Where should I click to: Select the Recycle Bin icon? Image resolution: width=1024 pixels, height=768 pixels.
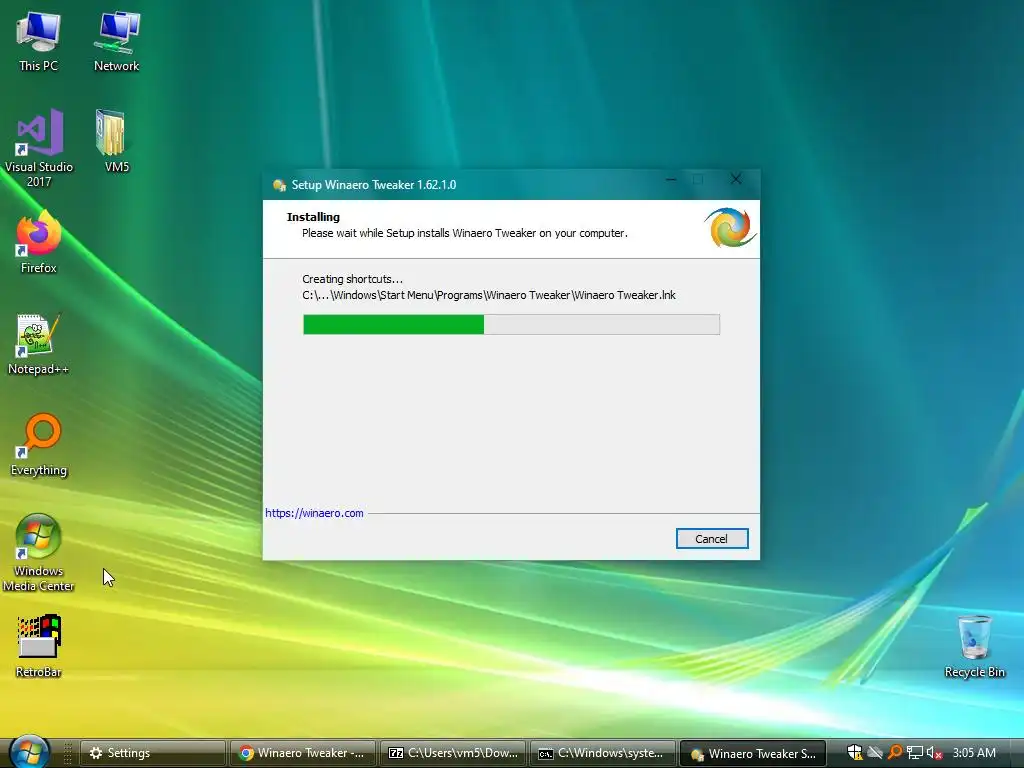click(x=974, y=647)
